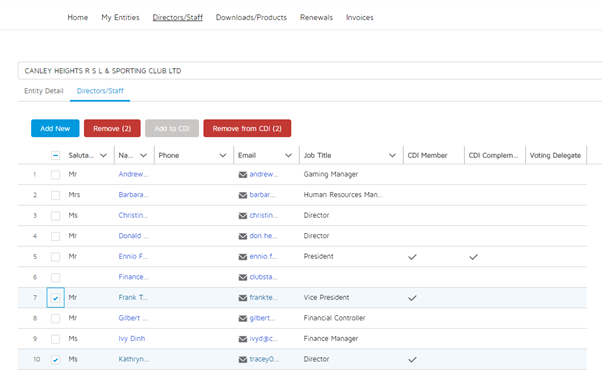602x372 pixels.
Task: Click Remove from CDI (2) button
Action: 247,128
